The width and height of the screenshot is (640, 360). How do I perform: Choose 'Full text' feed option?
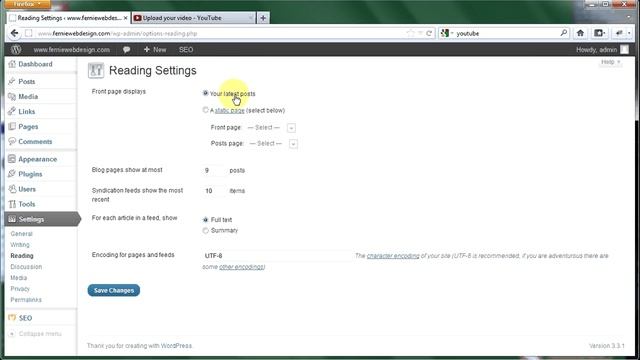[x=205, y=220]
